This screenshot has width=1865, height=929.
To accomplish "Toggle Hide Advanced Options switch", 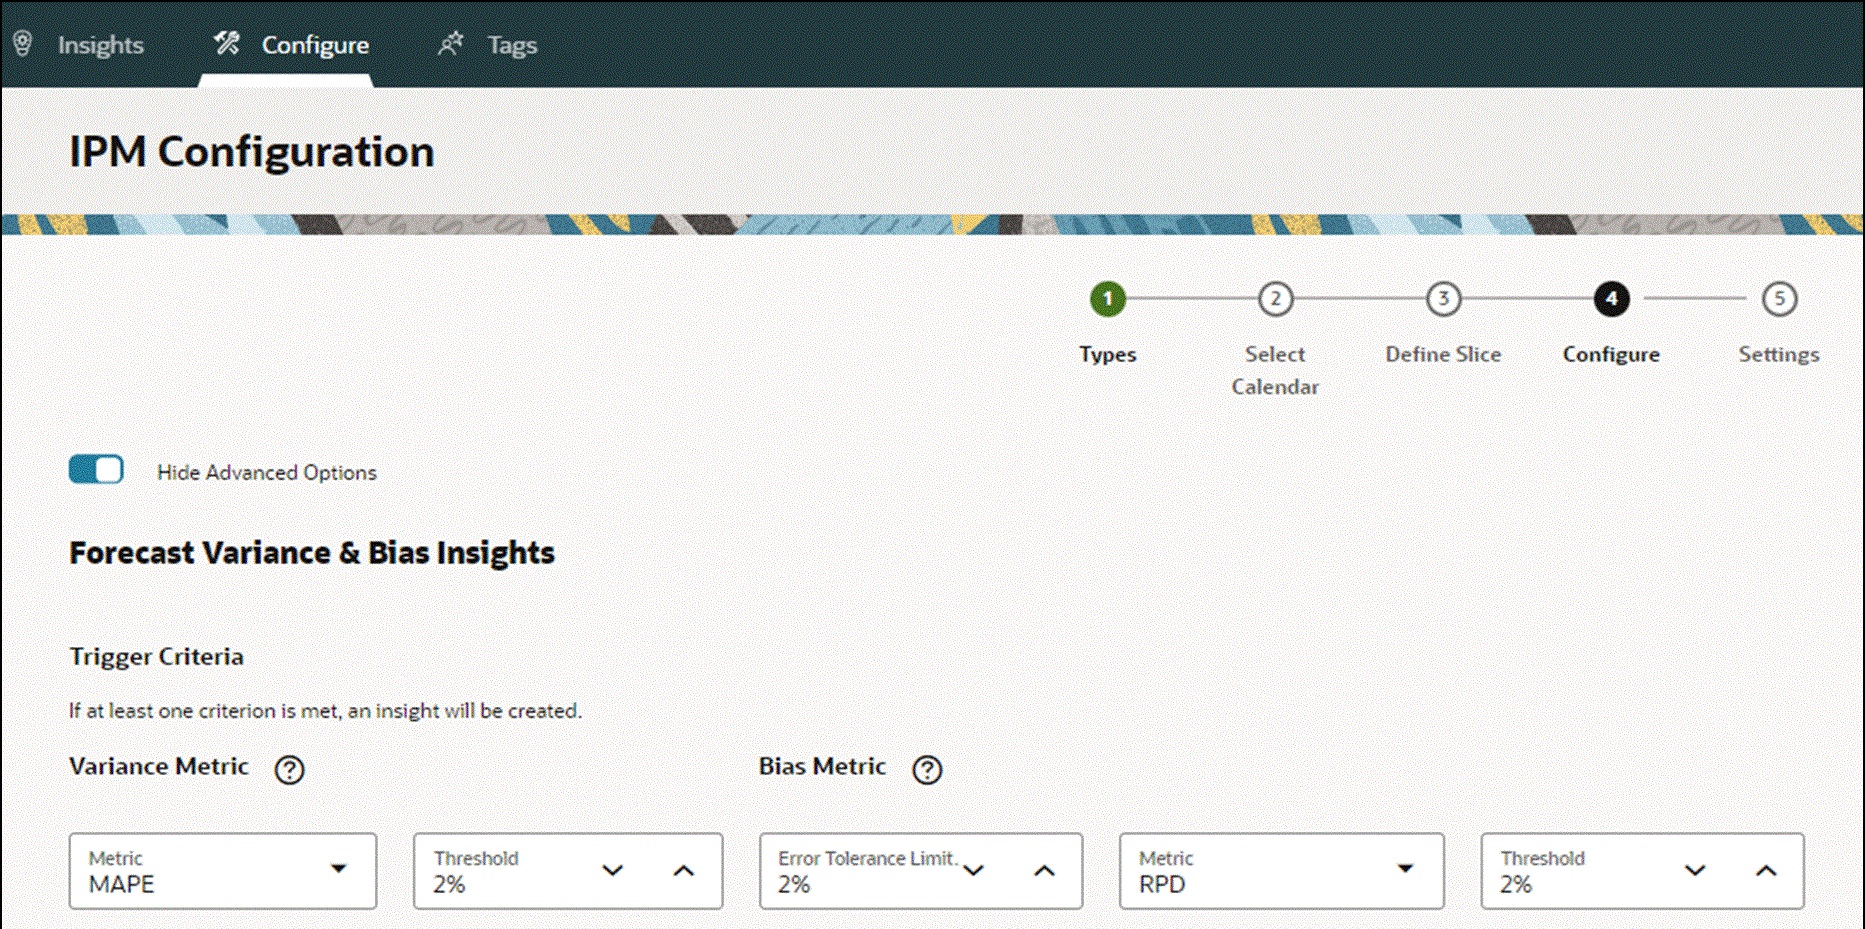I will pyautogui.click(x=95, y=468).
